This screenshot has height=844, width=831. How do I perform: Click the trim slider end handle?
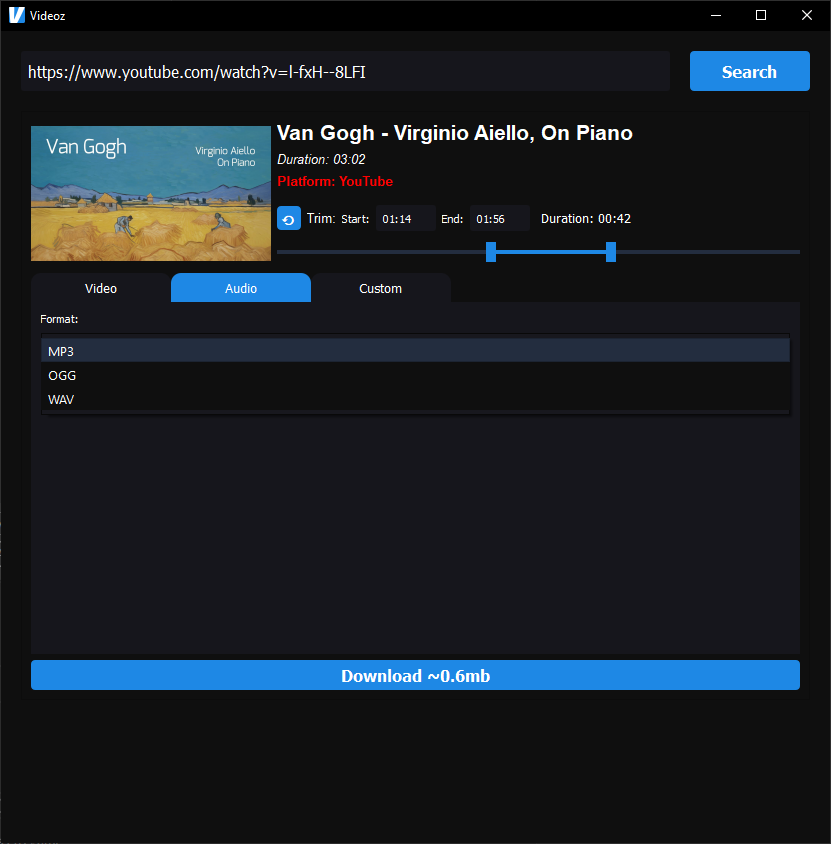611,252
